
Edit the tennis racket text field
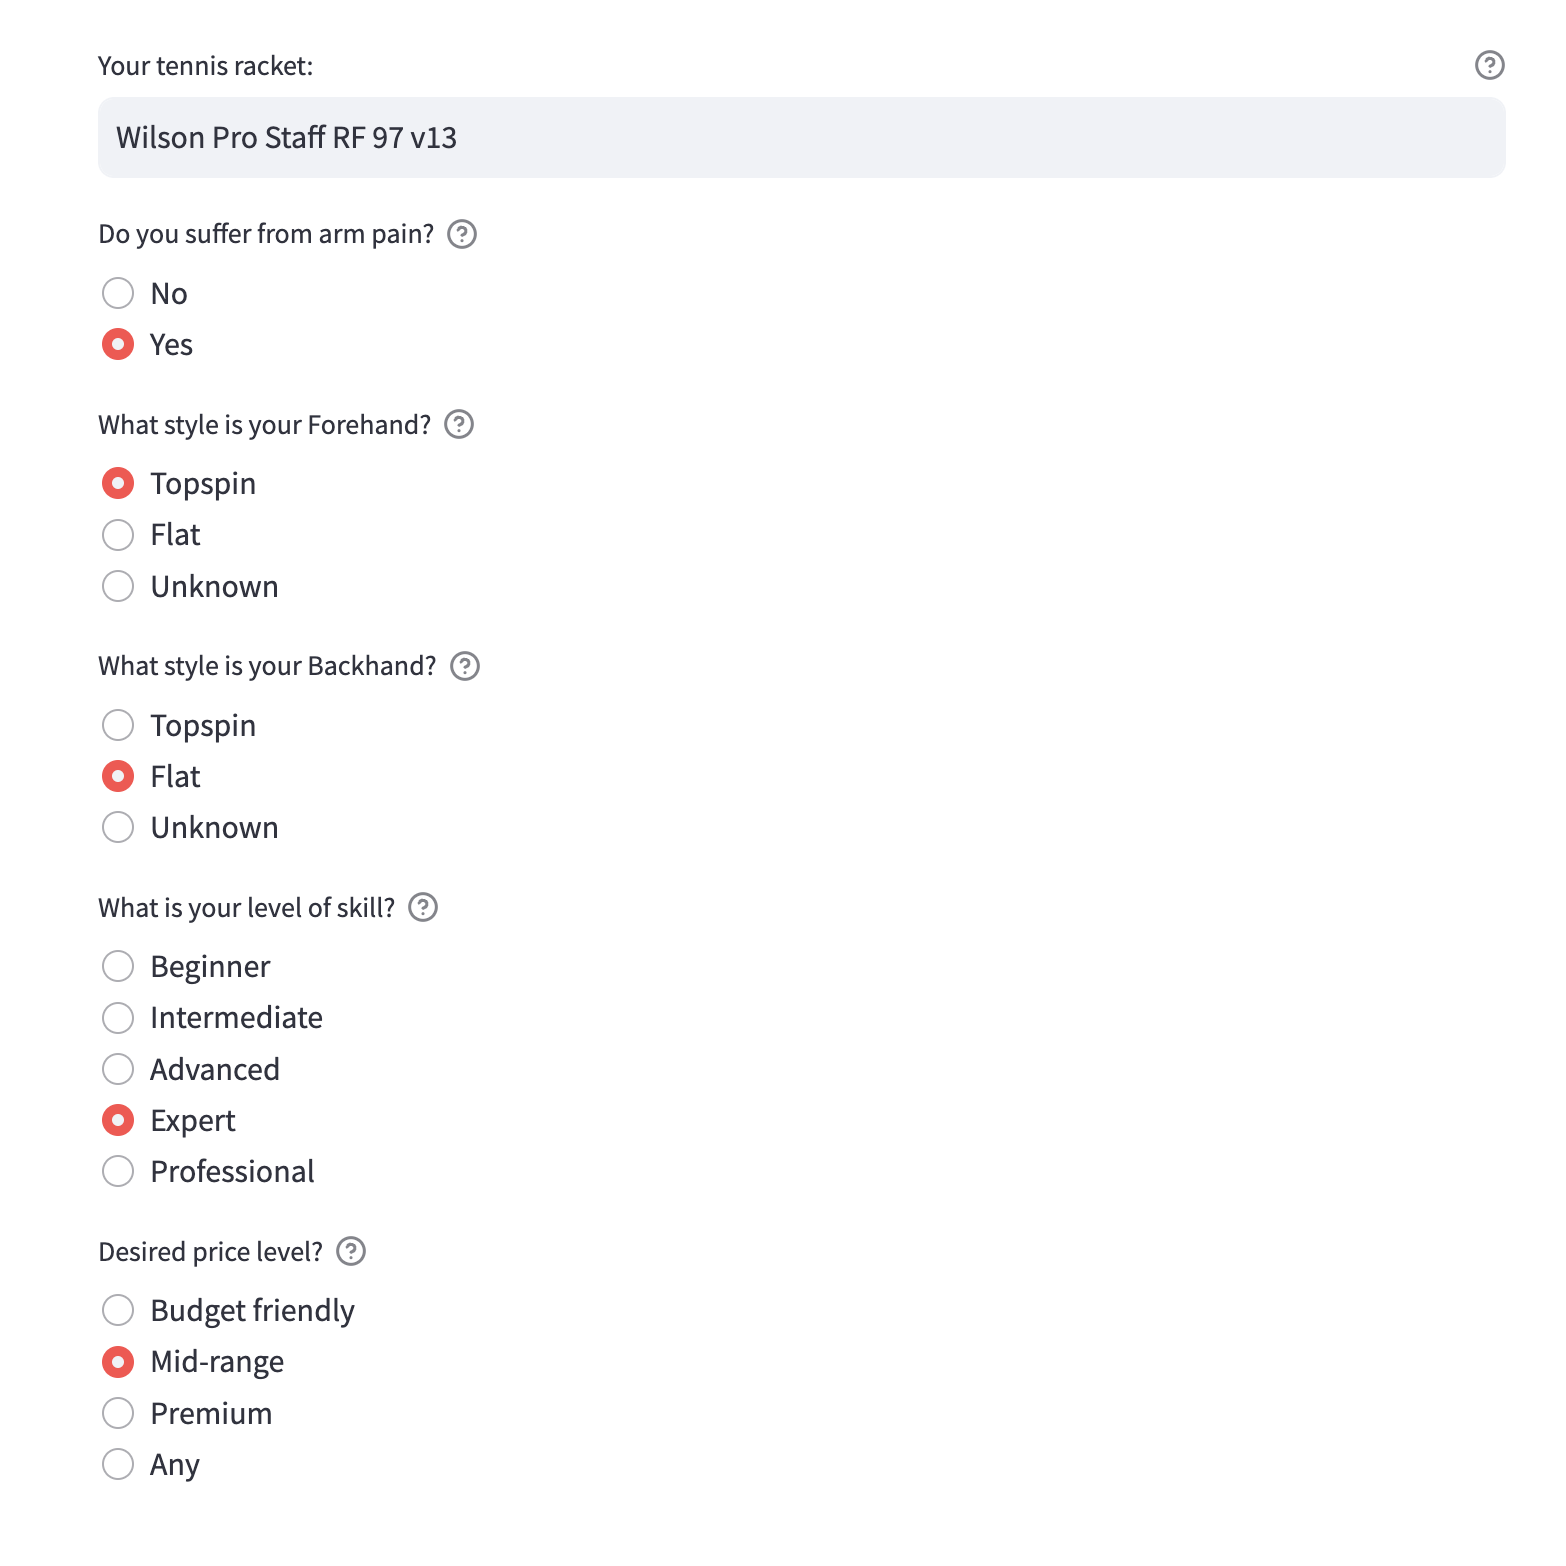[x=801, y=137]
